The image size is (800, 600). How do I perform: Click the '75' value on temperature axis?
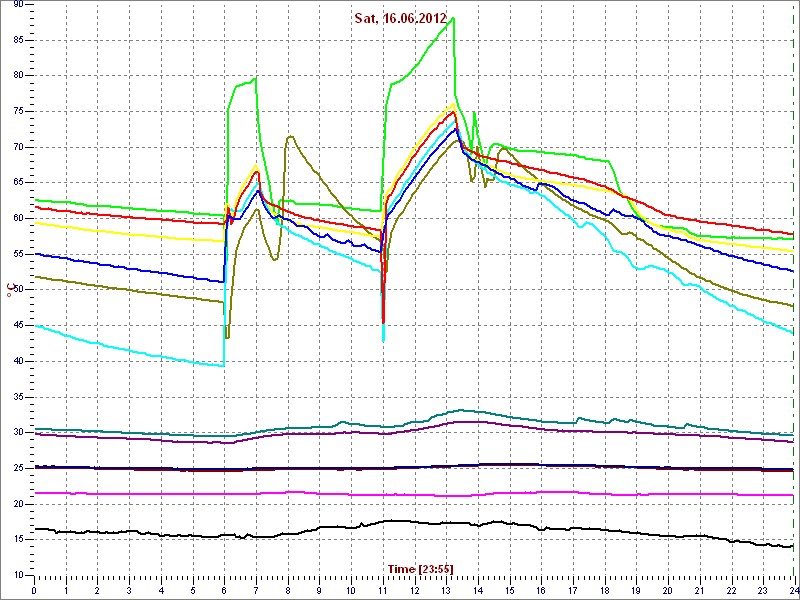(17, 111)
